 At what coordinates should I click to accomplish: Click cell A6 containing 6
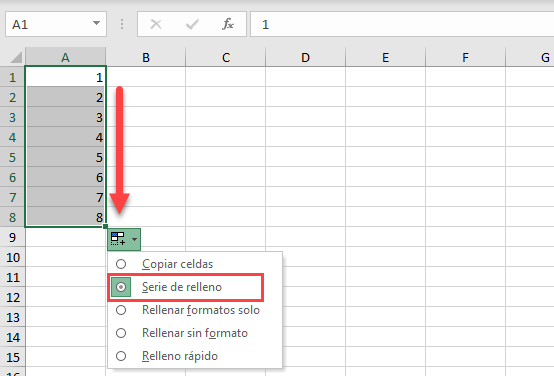coord(65,177)
